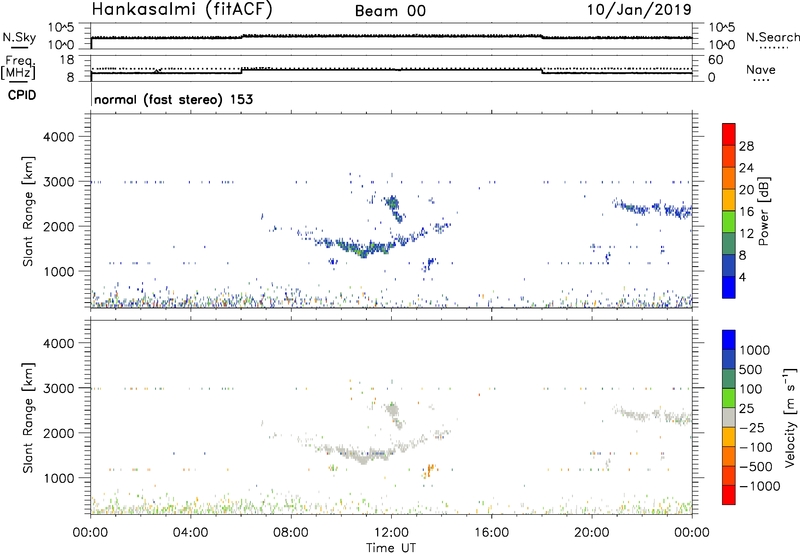This screenshot has width=800, height=554.
Task: Click Slant Range axis title of power panel
Action: click(x=28, y=211)
